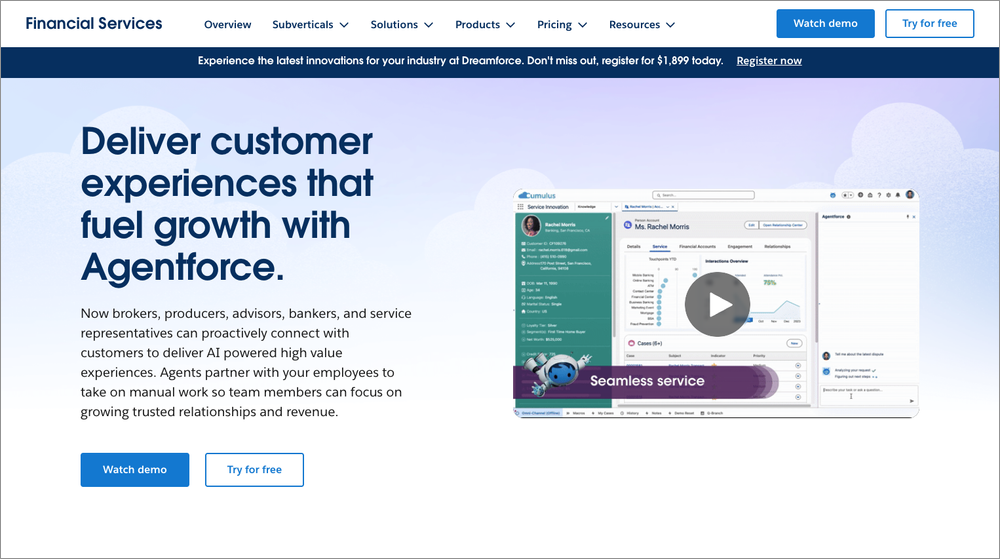Click Try for free in the top header

pyautogui.click(x=929, y=24)
